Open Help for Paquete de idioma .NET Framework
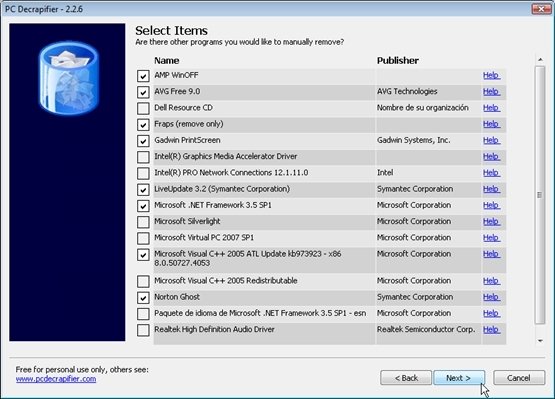This screenshot has height=399, width=555. click(491, 313)
